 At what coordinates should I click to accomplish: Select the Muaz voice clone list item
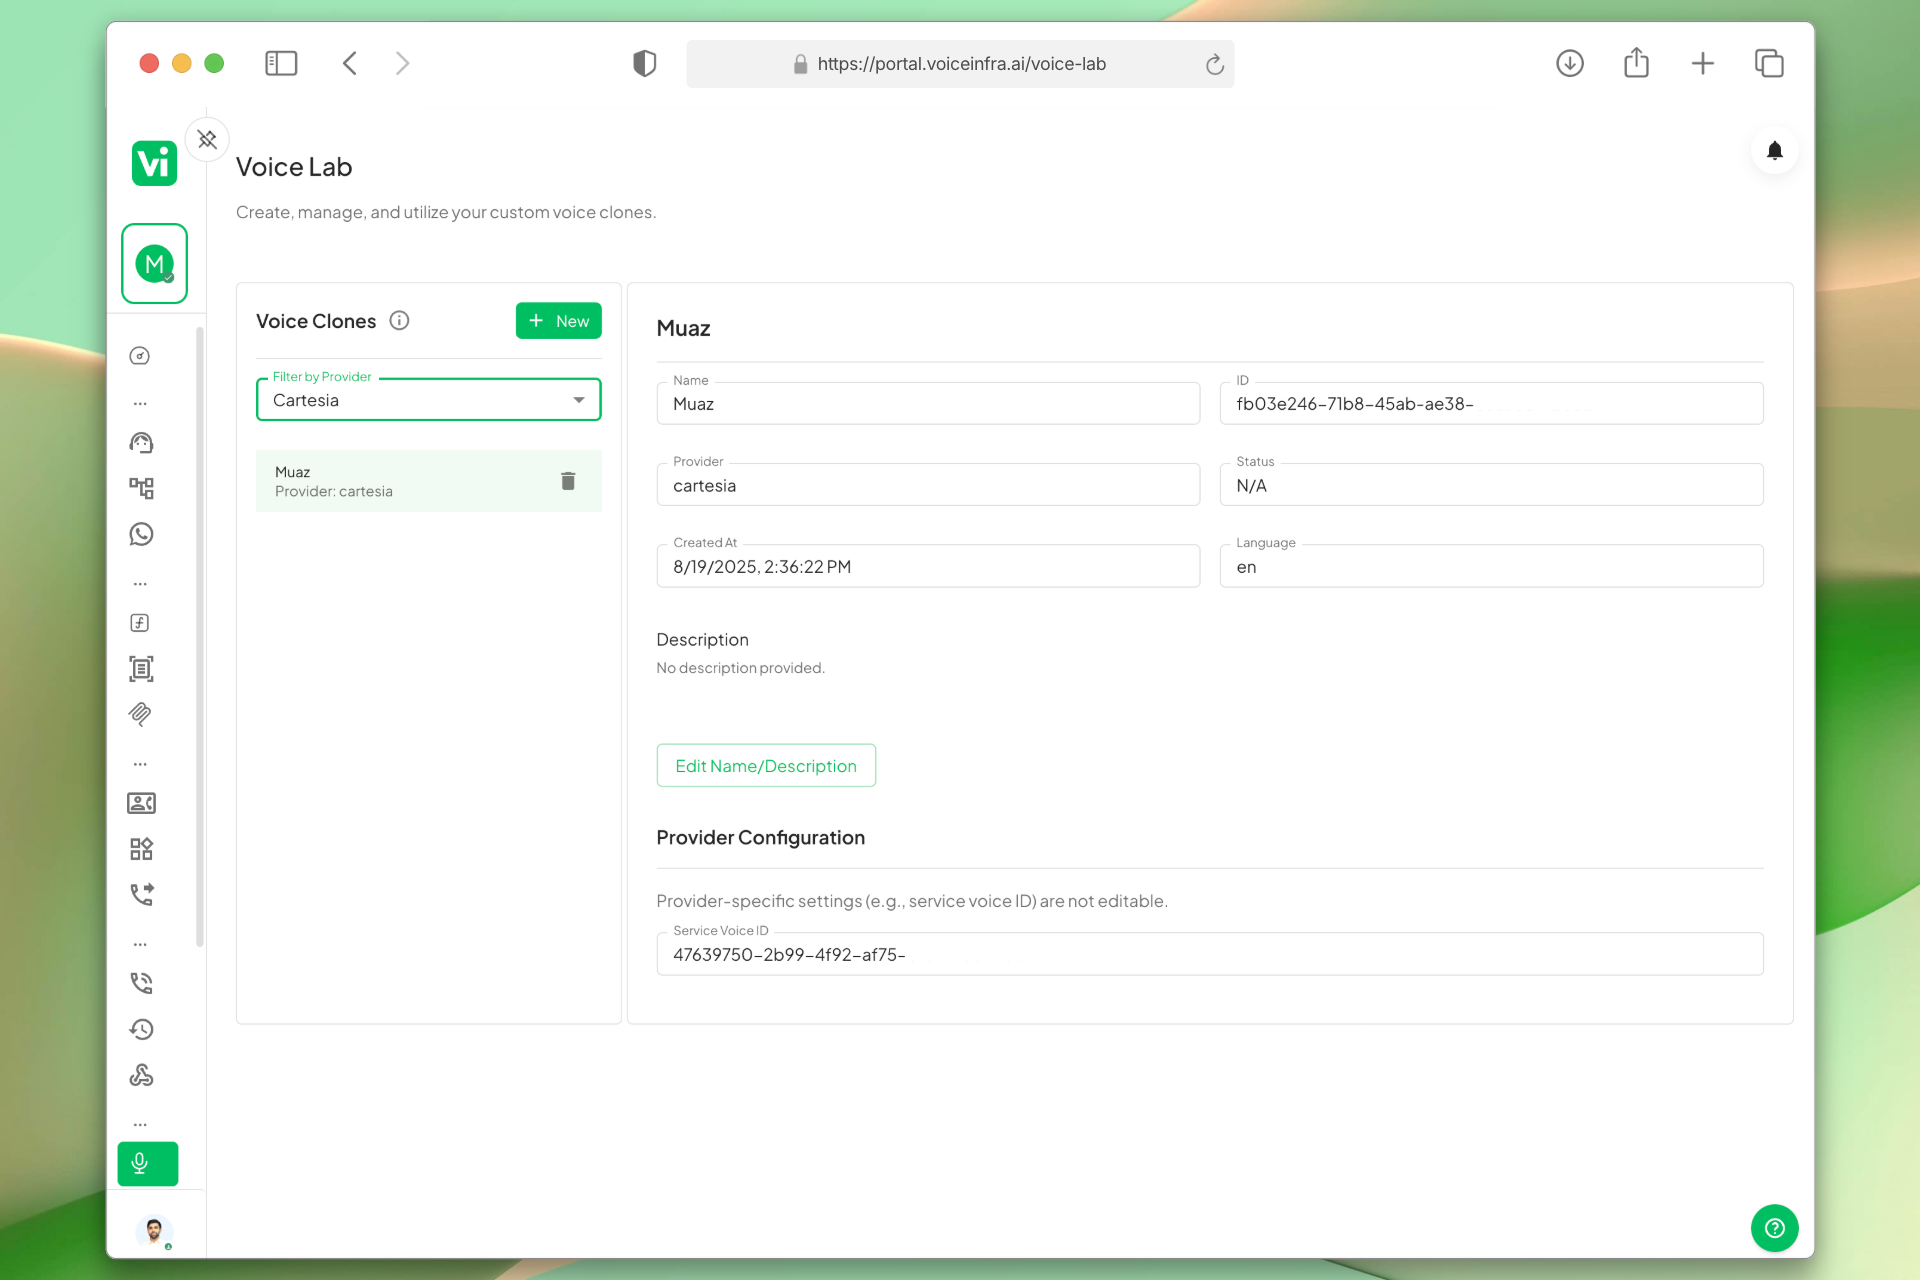[429, 481]
